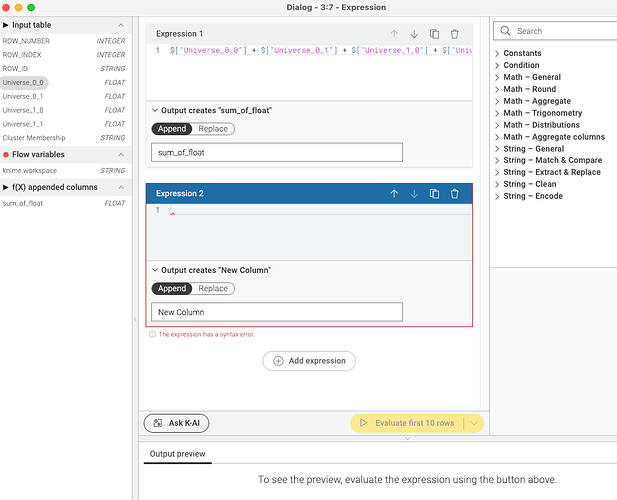Viewport: 617px width, 500px height.
Task: Click the Input table triangle icon
Action: [6, 25]
